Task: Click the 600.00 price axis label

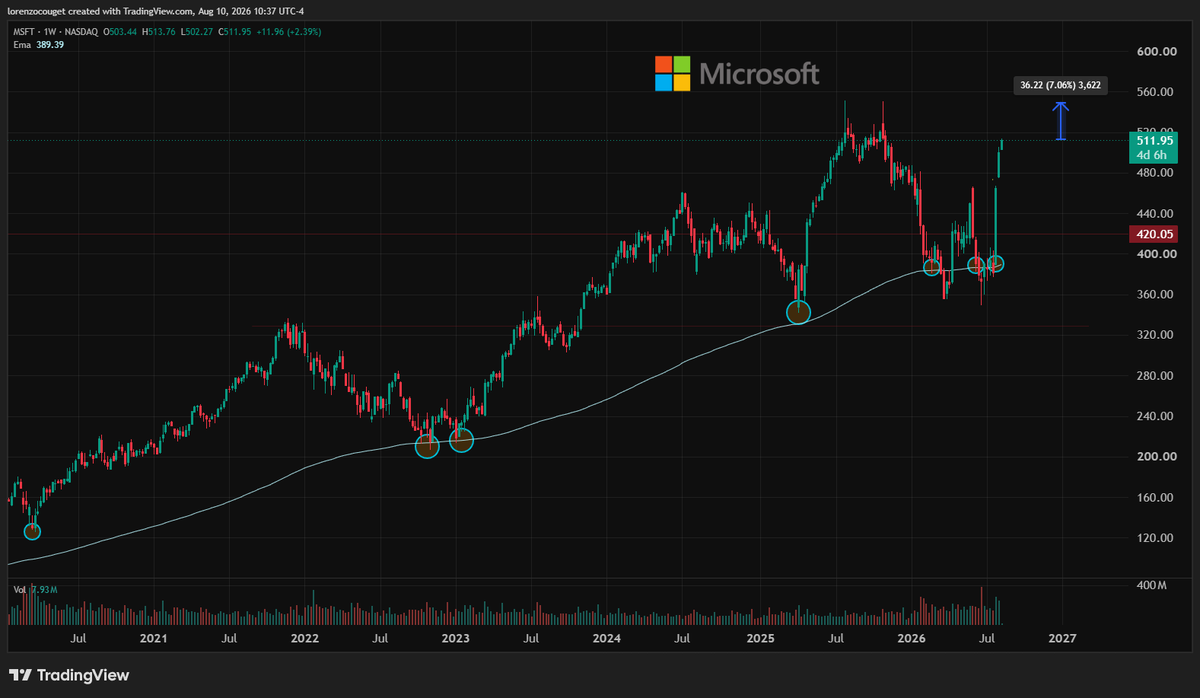Action: point(1156,52)
